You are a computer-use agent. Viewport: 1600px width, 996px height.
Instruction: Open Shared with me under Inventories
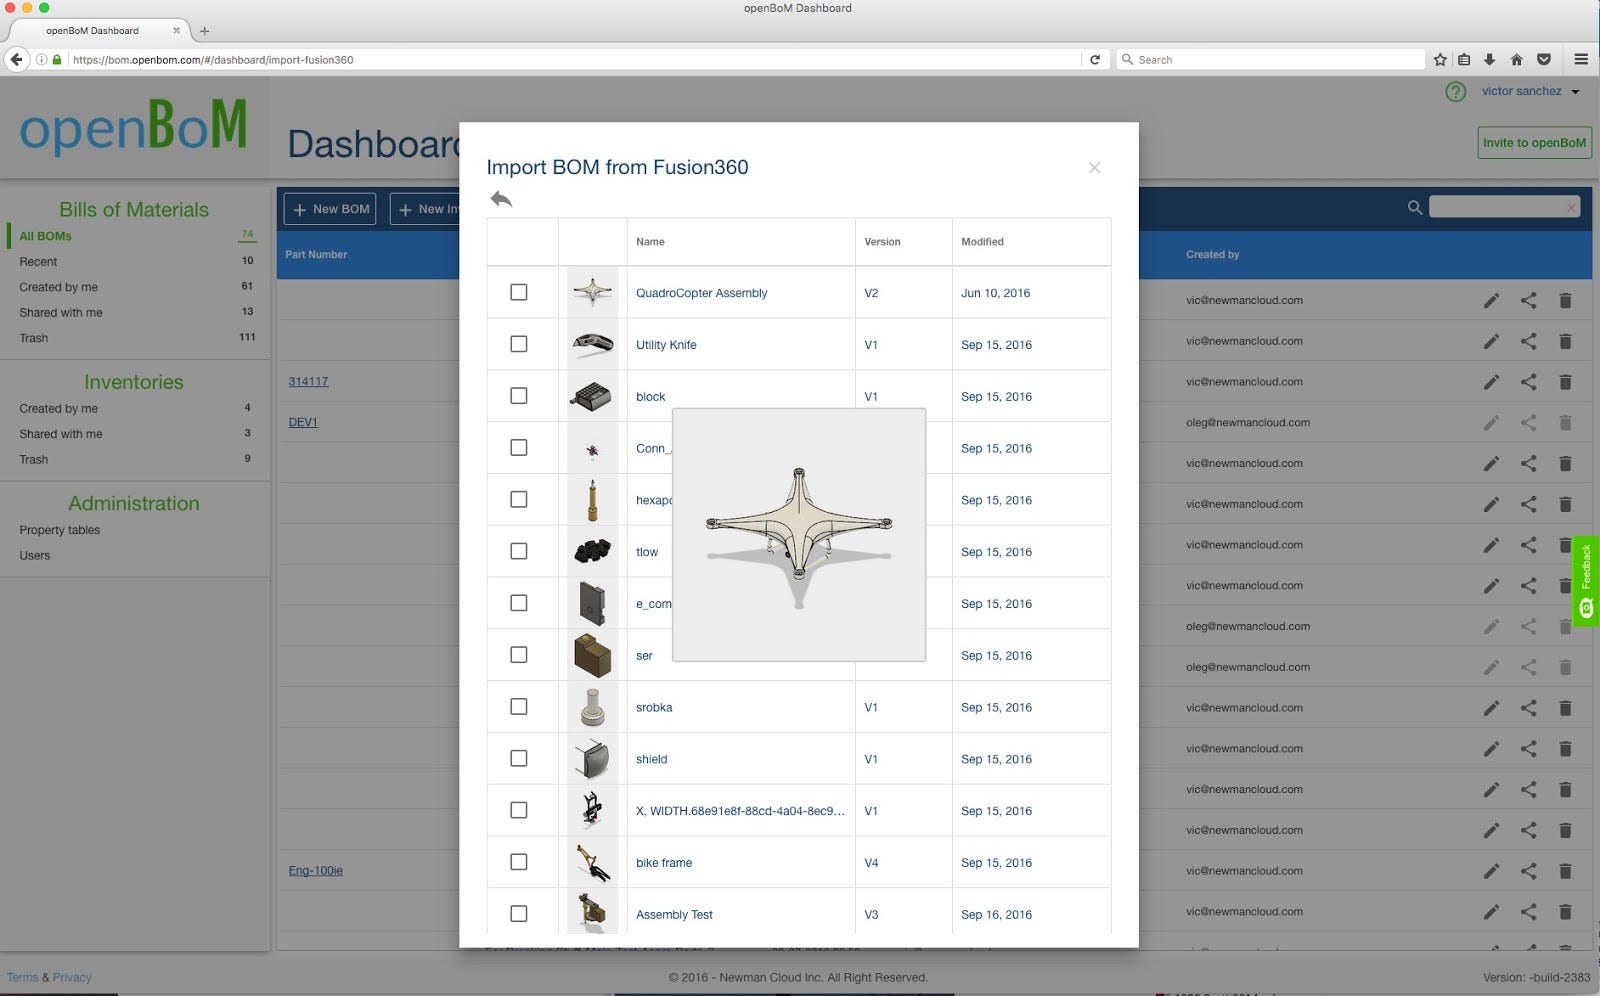point(60,434)
